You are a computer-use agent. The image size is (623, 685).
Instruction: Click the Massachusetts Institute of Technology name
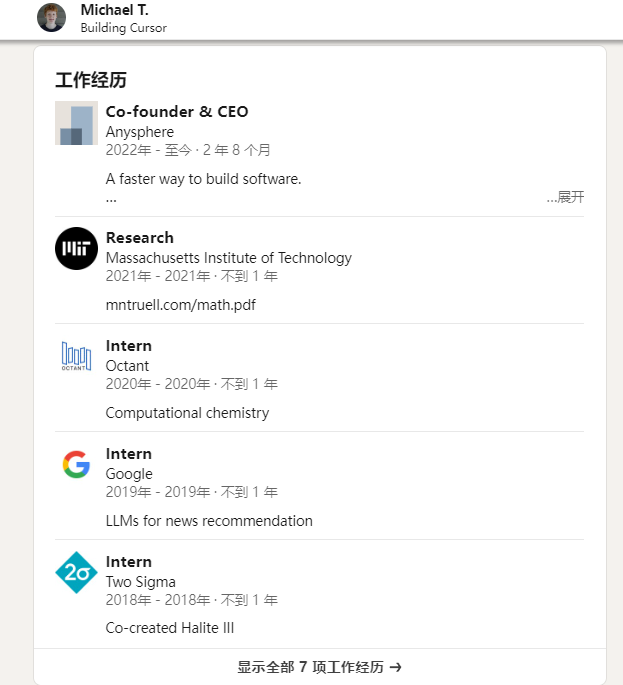pos(228,258)
